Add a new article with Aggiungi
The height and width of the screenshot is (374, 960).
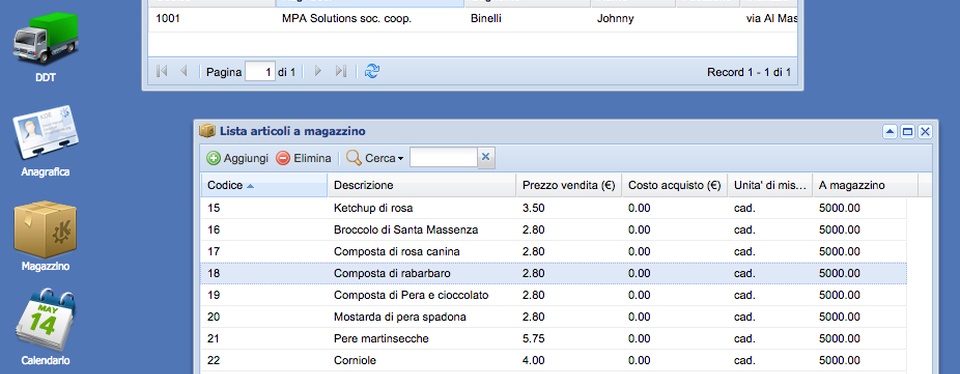(238, 159)
